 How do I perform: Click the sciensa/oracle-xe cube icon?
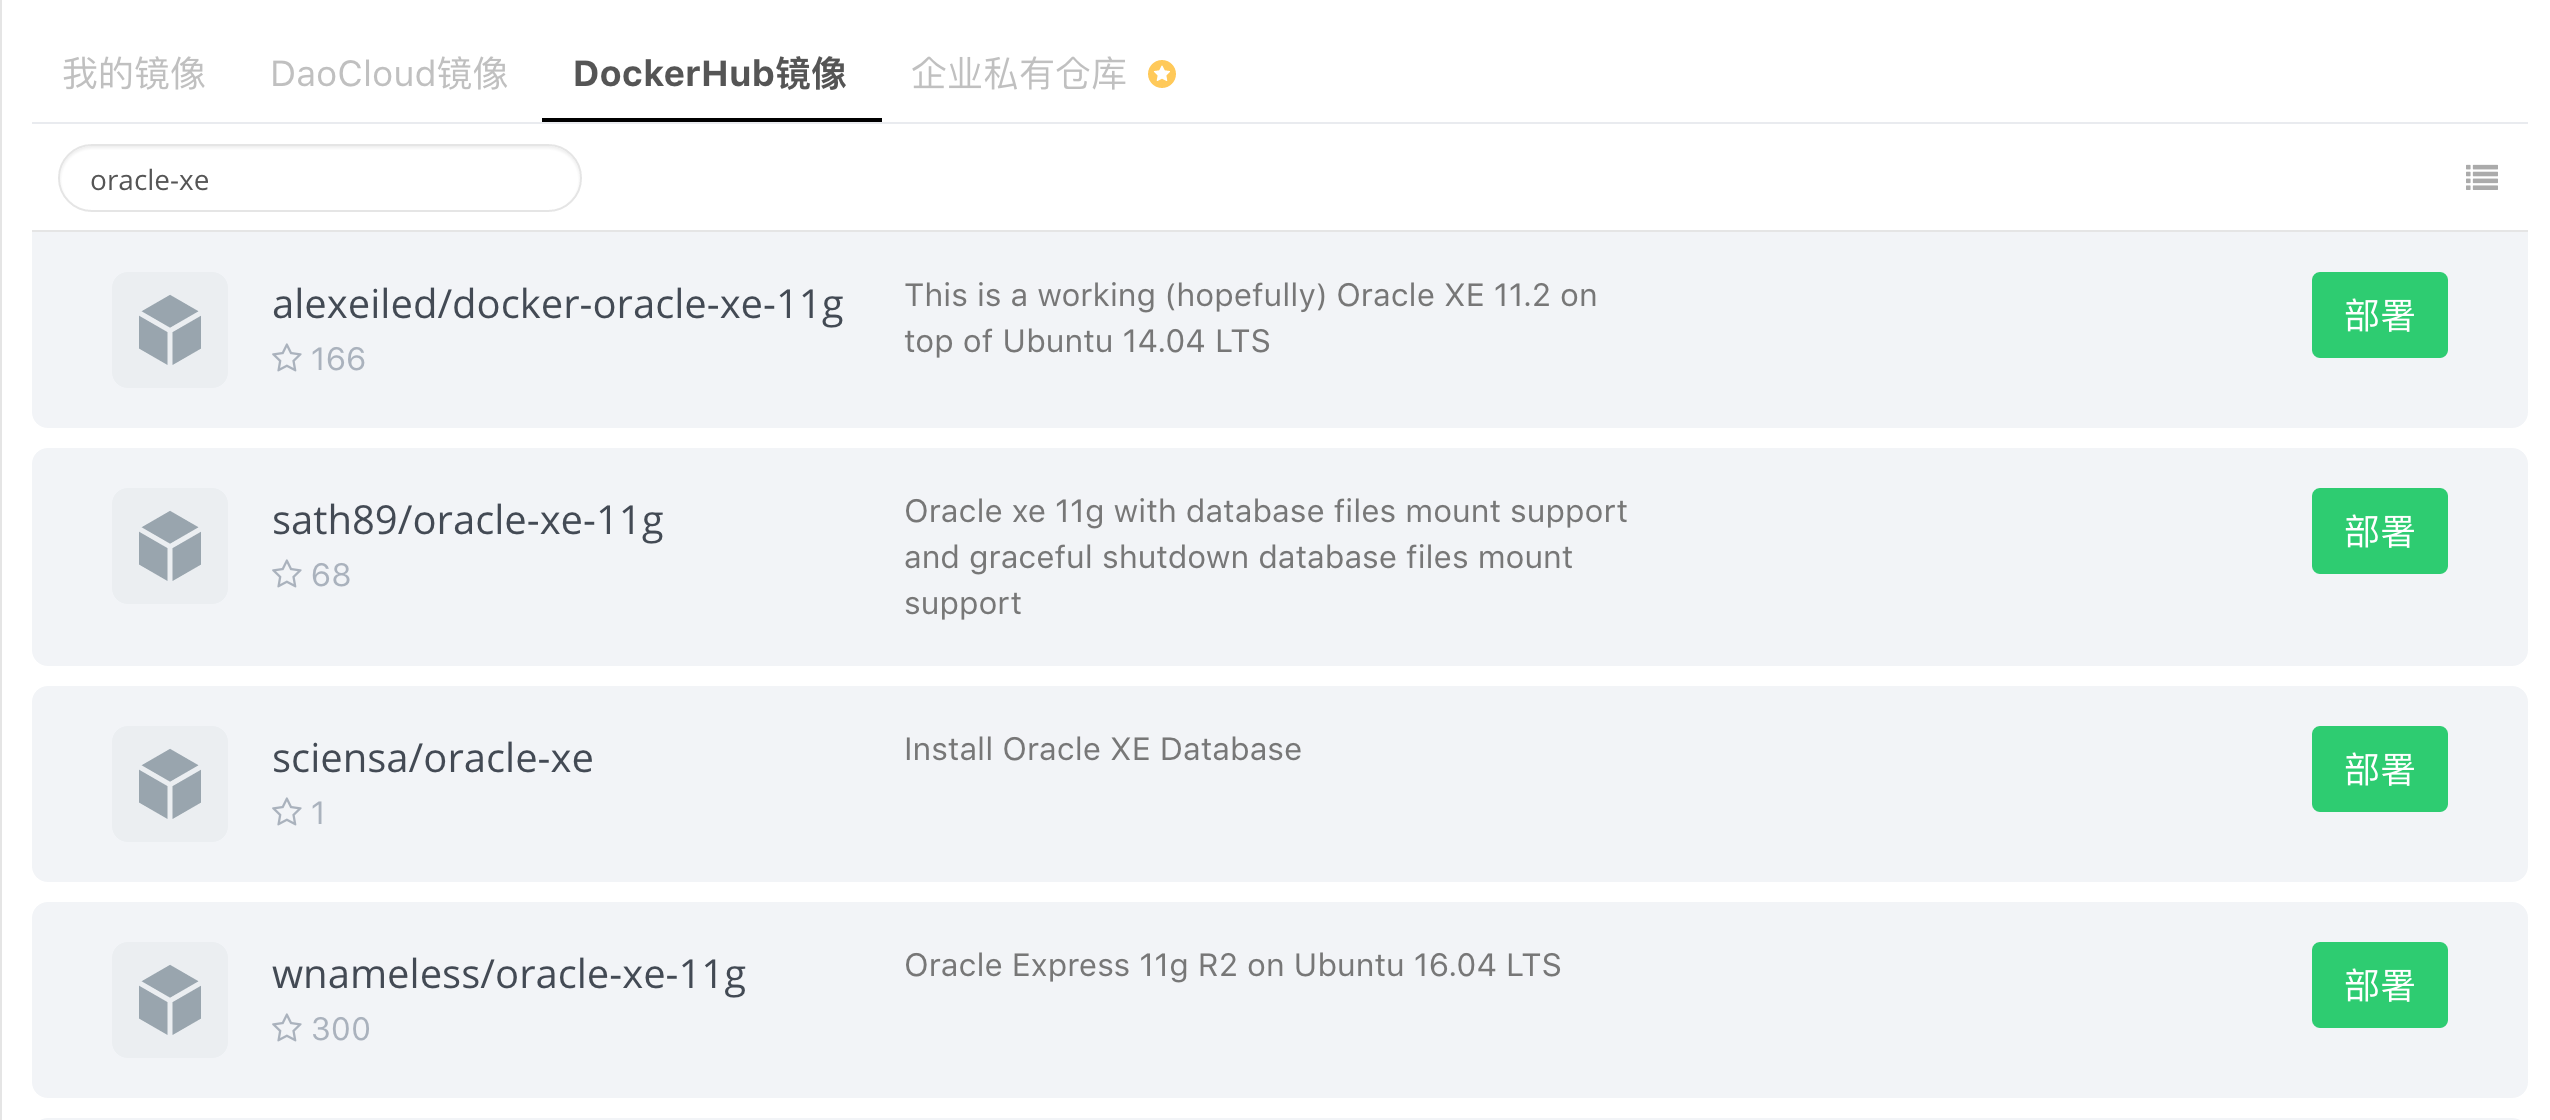coord(170,784)
